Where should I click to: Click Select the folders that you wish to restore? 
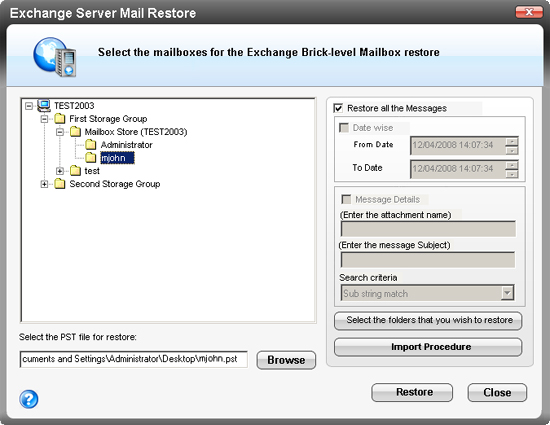(428, 321)
